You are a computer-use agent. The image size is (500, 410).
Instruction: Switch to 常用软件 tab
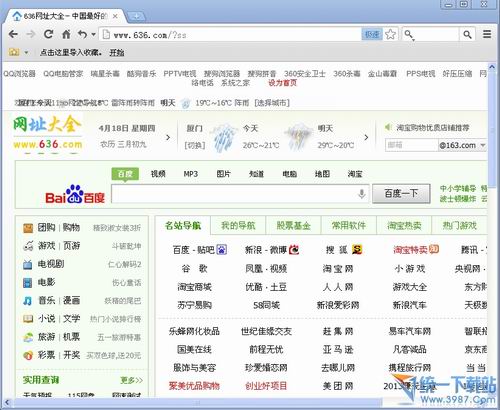pyautogui.click(x=349, y=226)
